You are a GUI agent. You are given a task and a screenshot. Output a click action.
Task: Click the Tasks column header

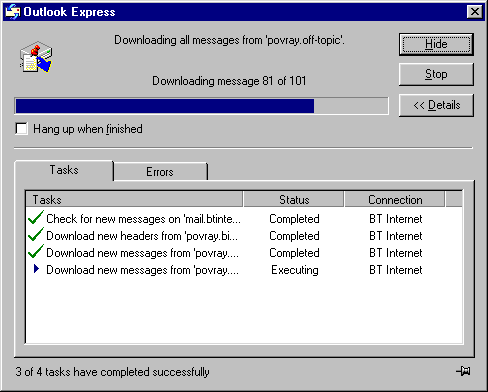click(x=134, y=199)
